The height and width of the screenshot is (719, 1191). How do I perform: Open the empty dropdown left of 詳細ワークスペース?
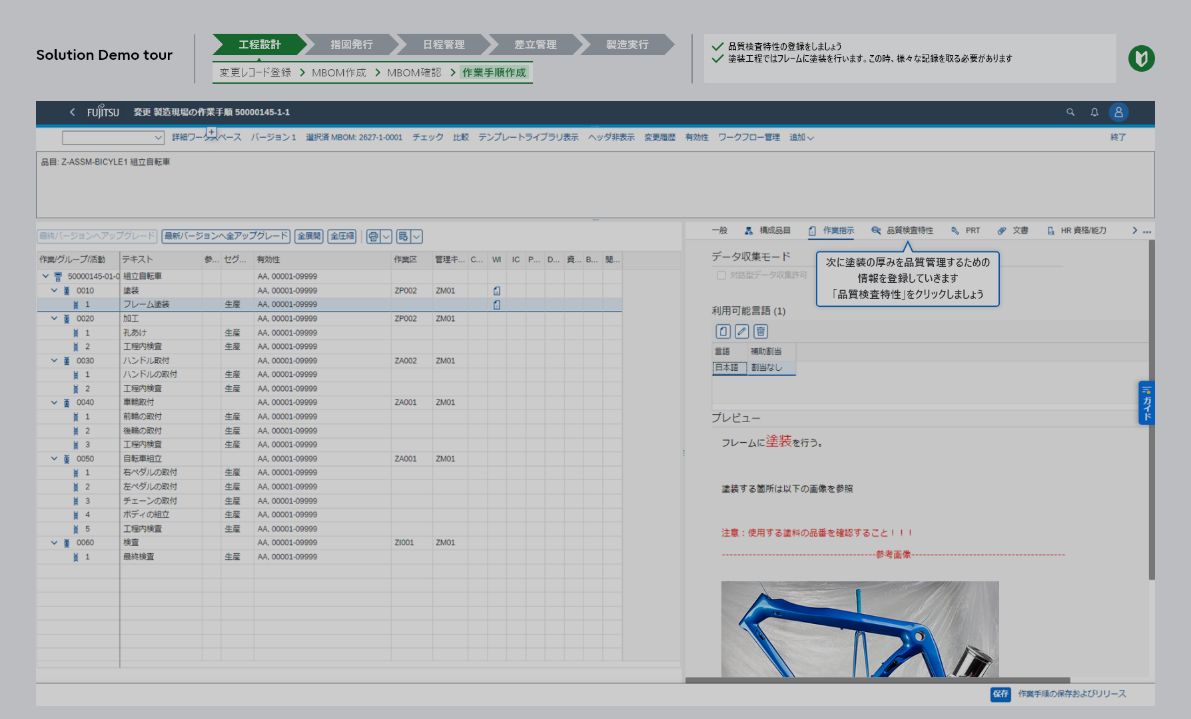click(x=113, y=137)
